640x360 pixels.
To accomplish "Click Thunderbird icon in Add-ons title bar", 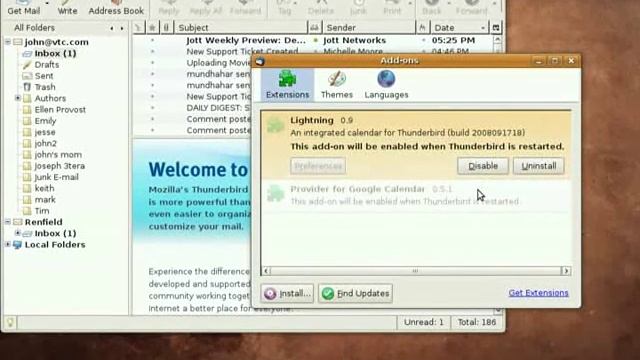I will (x=260, y=61).
